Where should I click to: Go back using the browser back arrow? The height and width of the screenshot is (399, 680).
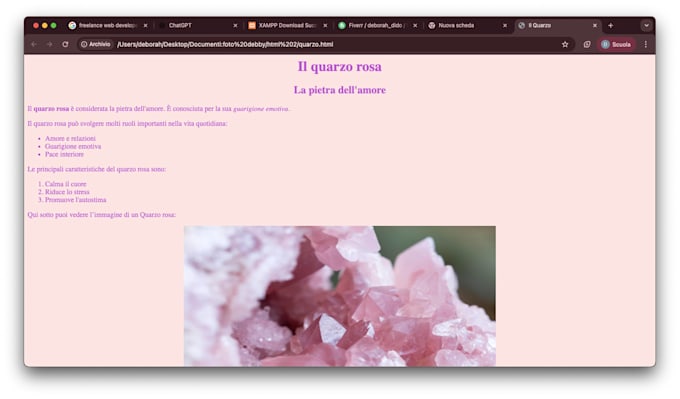[34, 44]
